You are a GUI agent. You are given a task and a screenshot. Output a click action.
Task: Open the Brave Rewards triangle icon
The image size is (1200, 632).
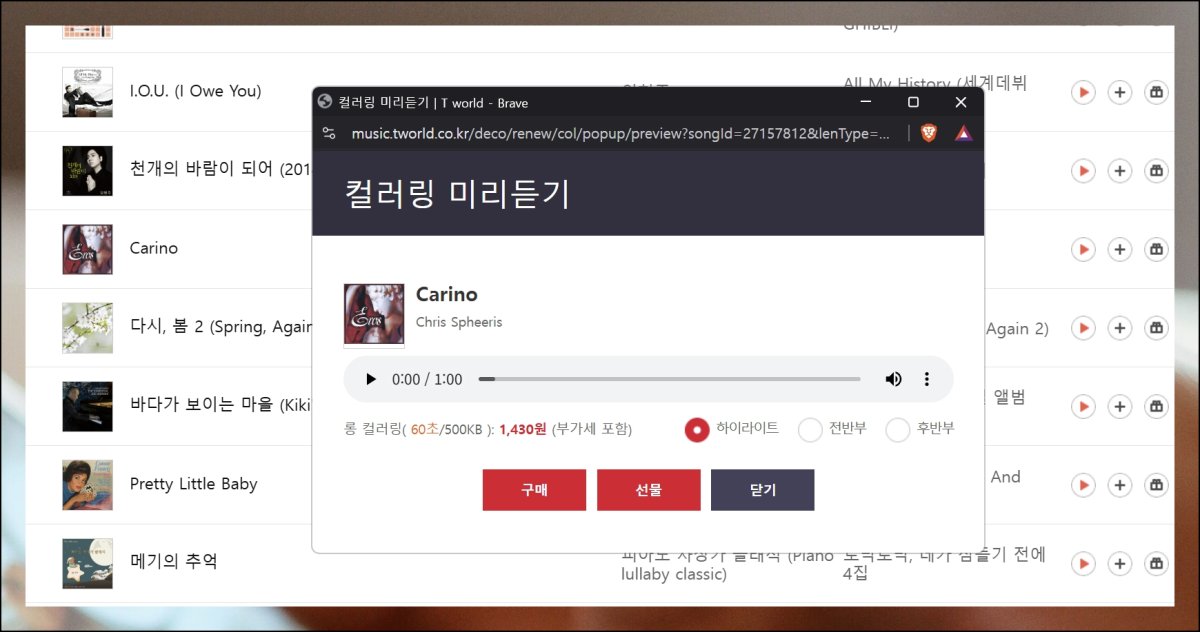tap(963, 133)
